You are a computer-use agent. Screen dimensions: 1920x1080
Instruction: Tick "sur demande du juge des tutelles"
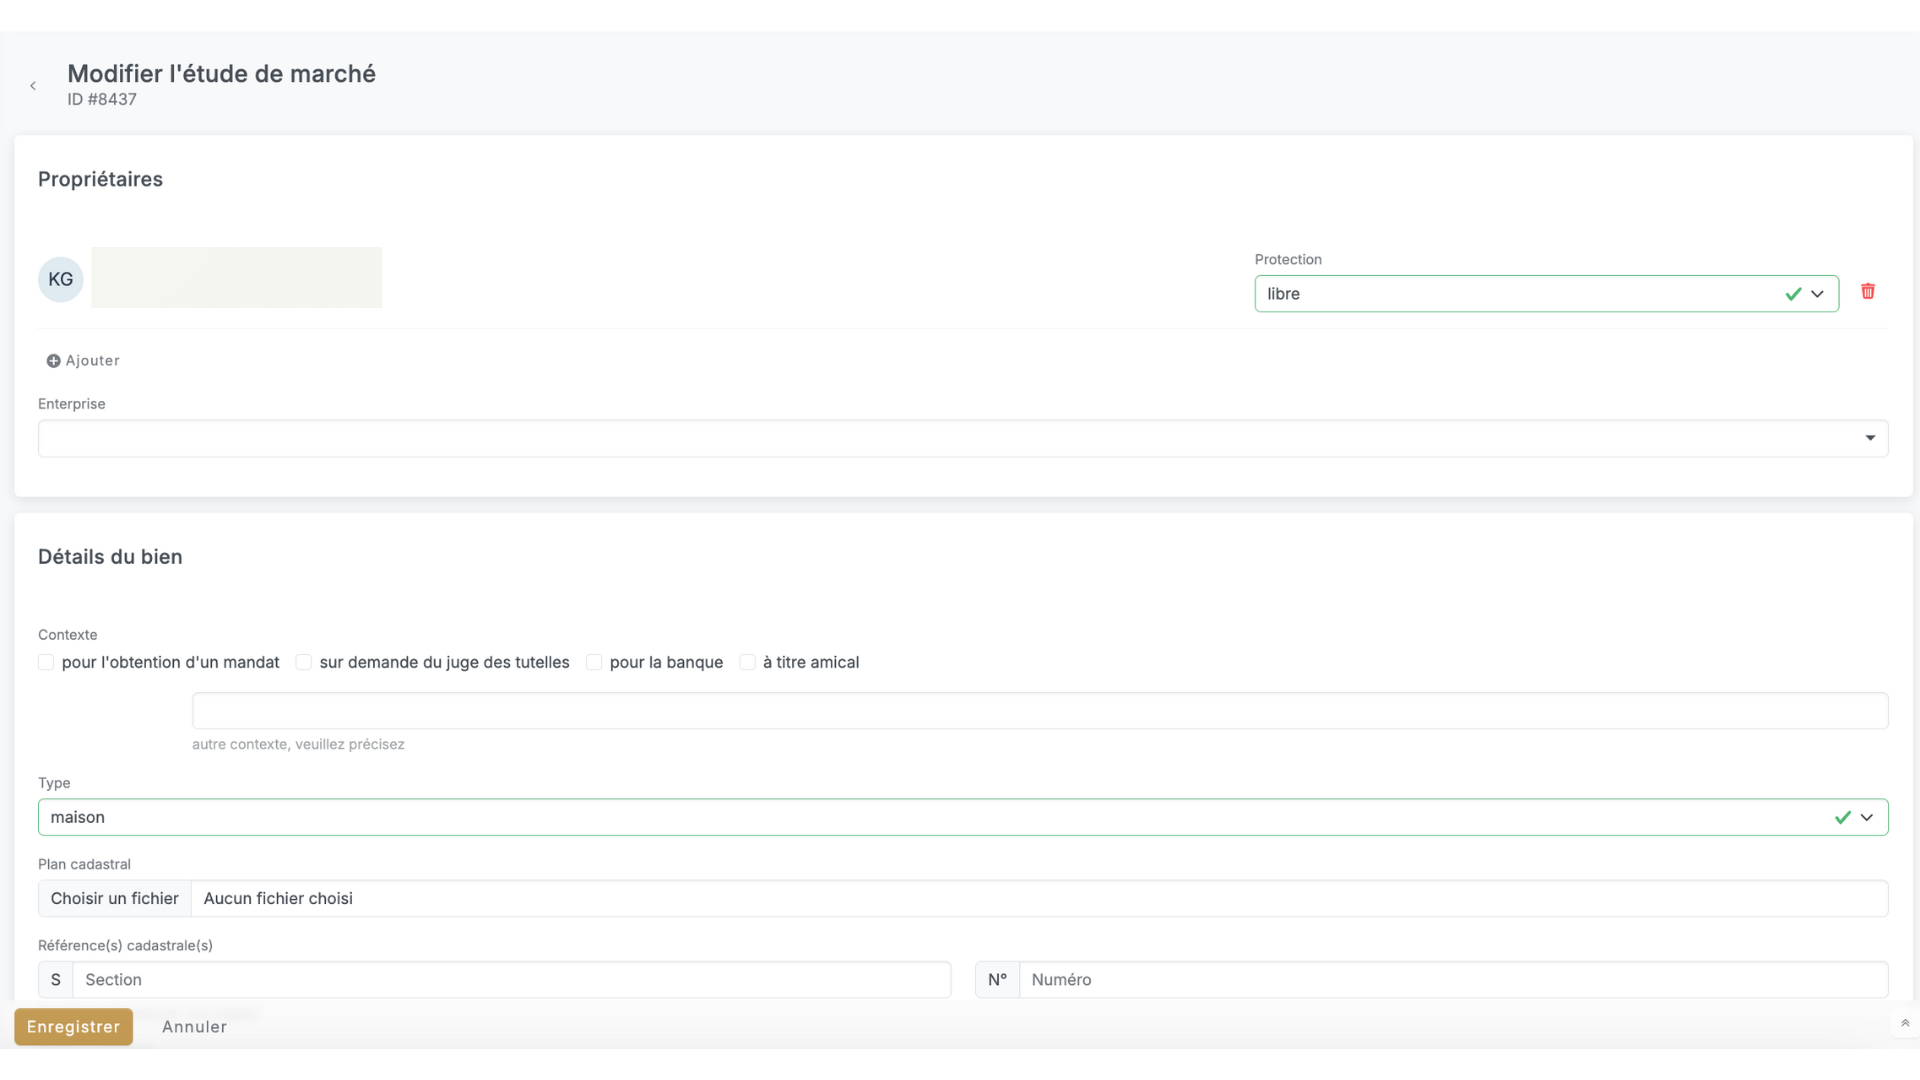tap(304, 662)
